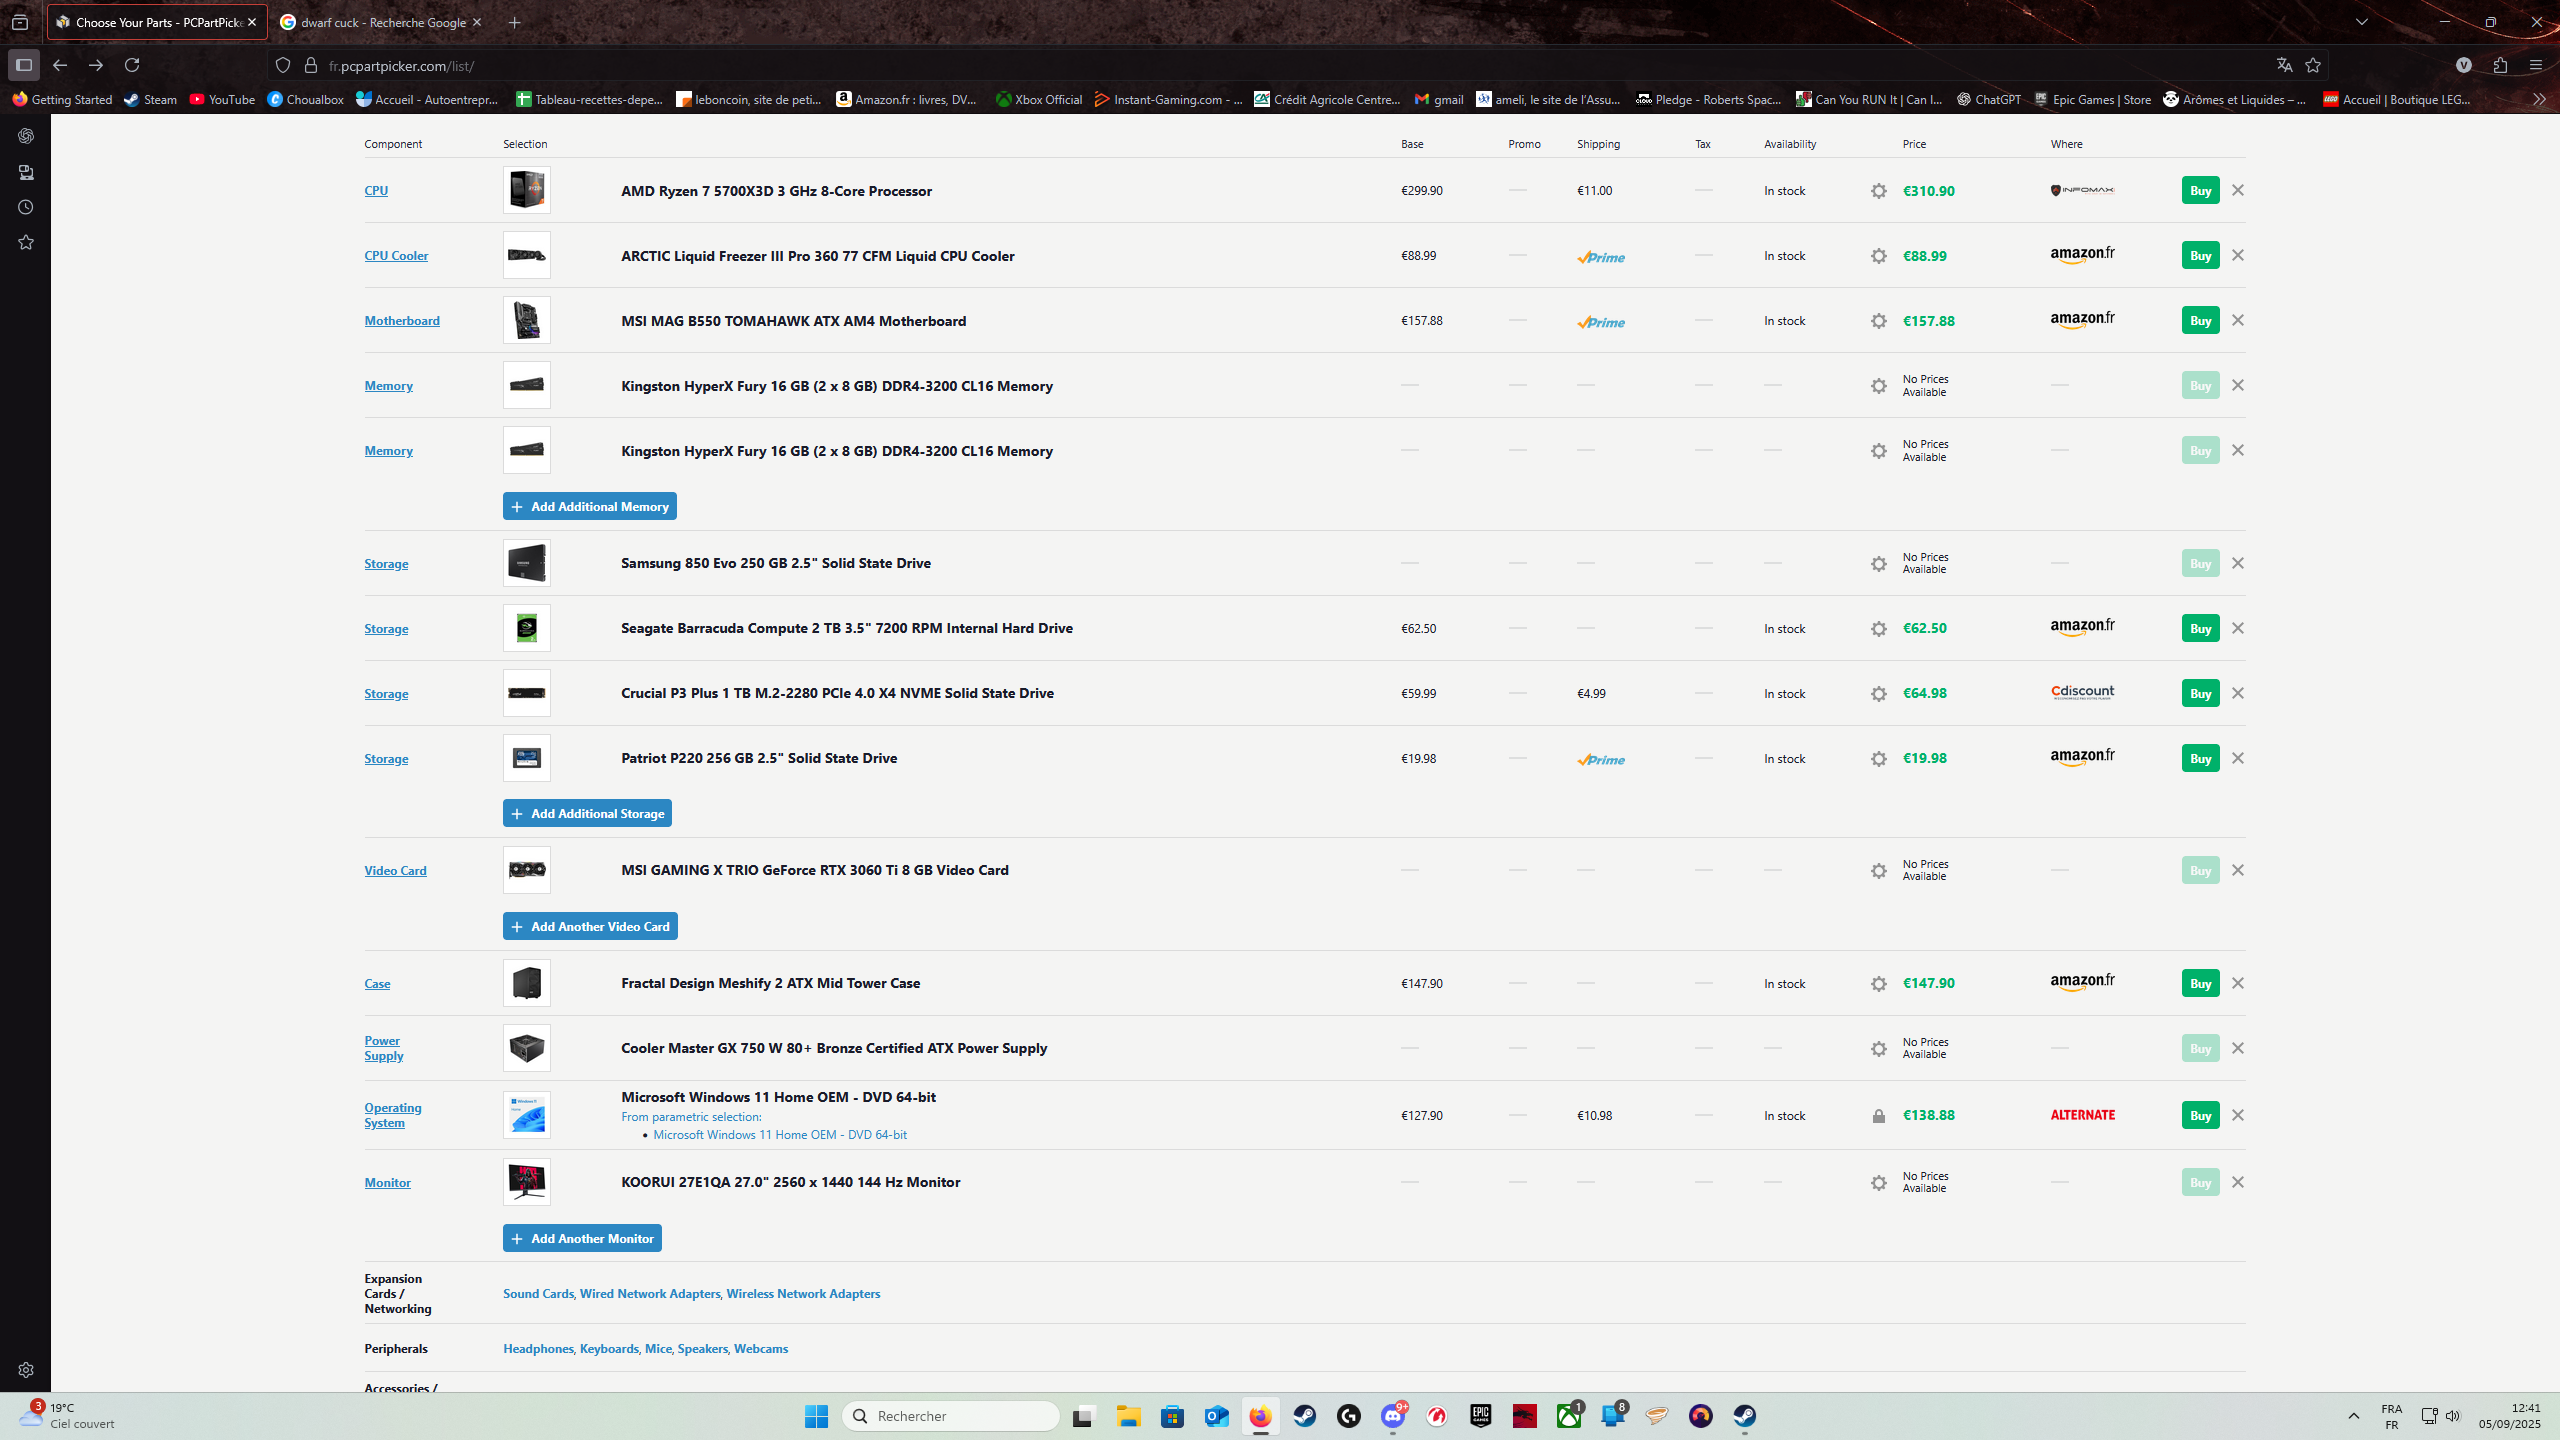Open browser history from sidebar clock icon

[26, 207]
